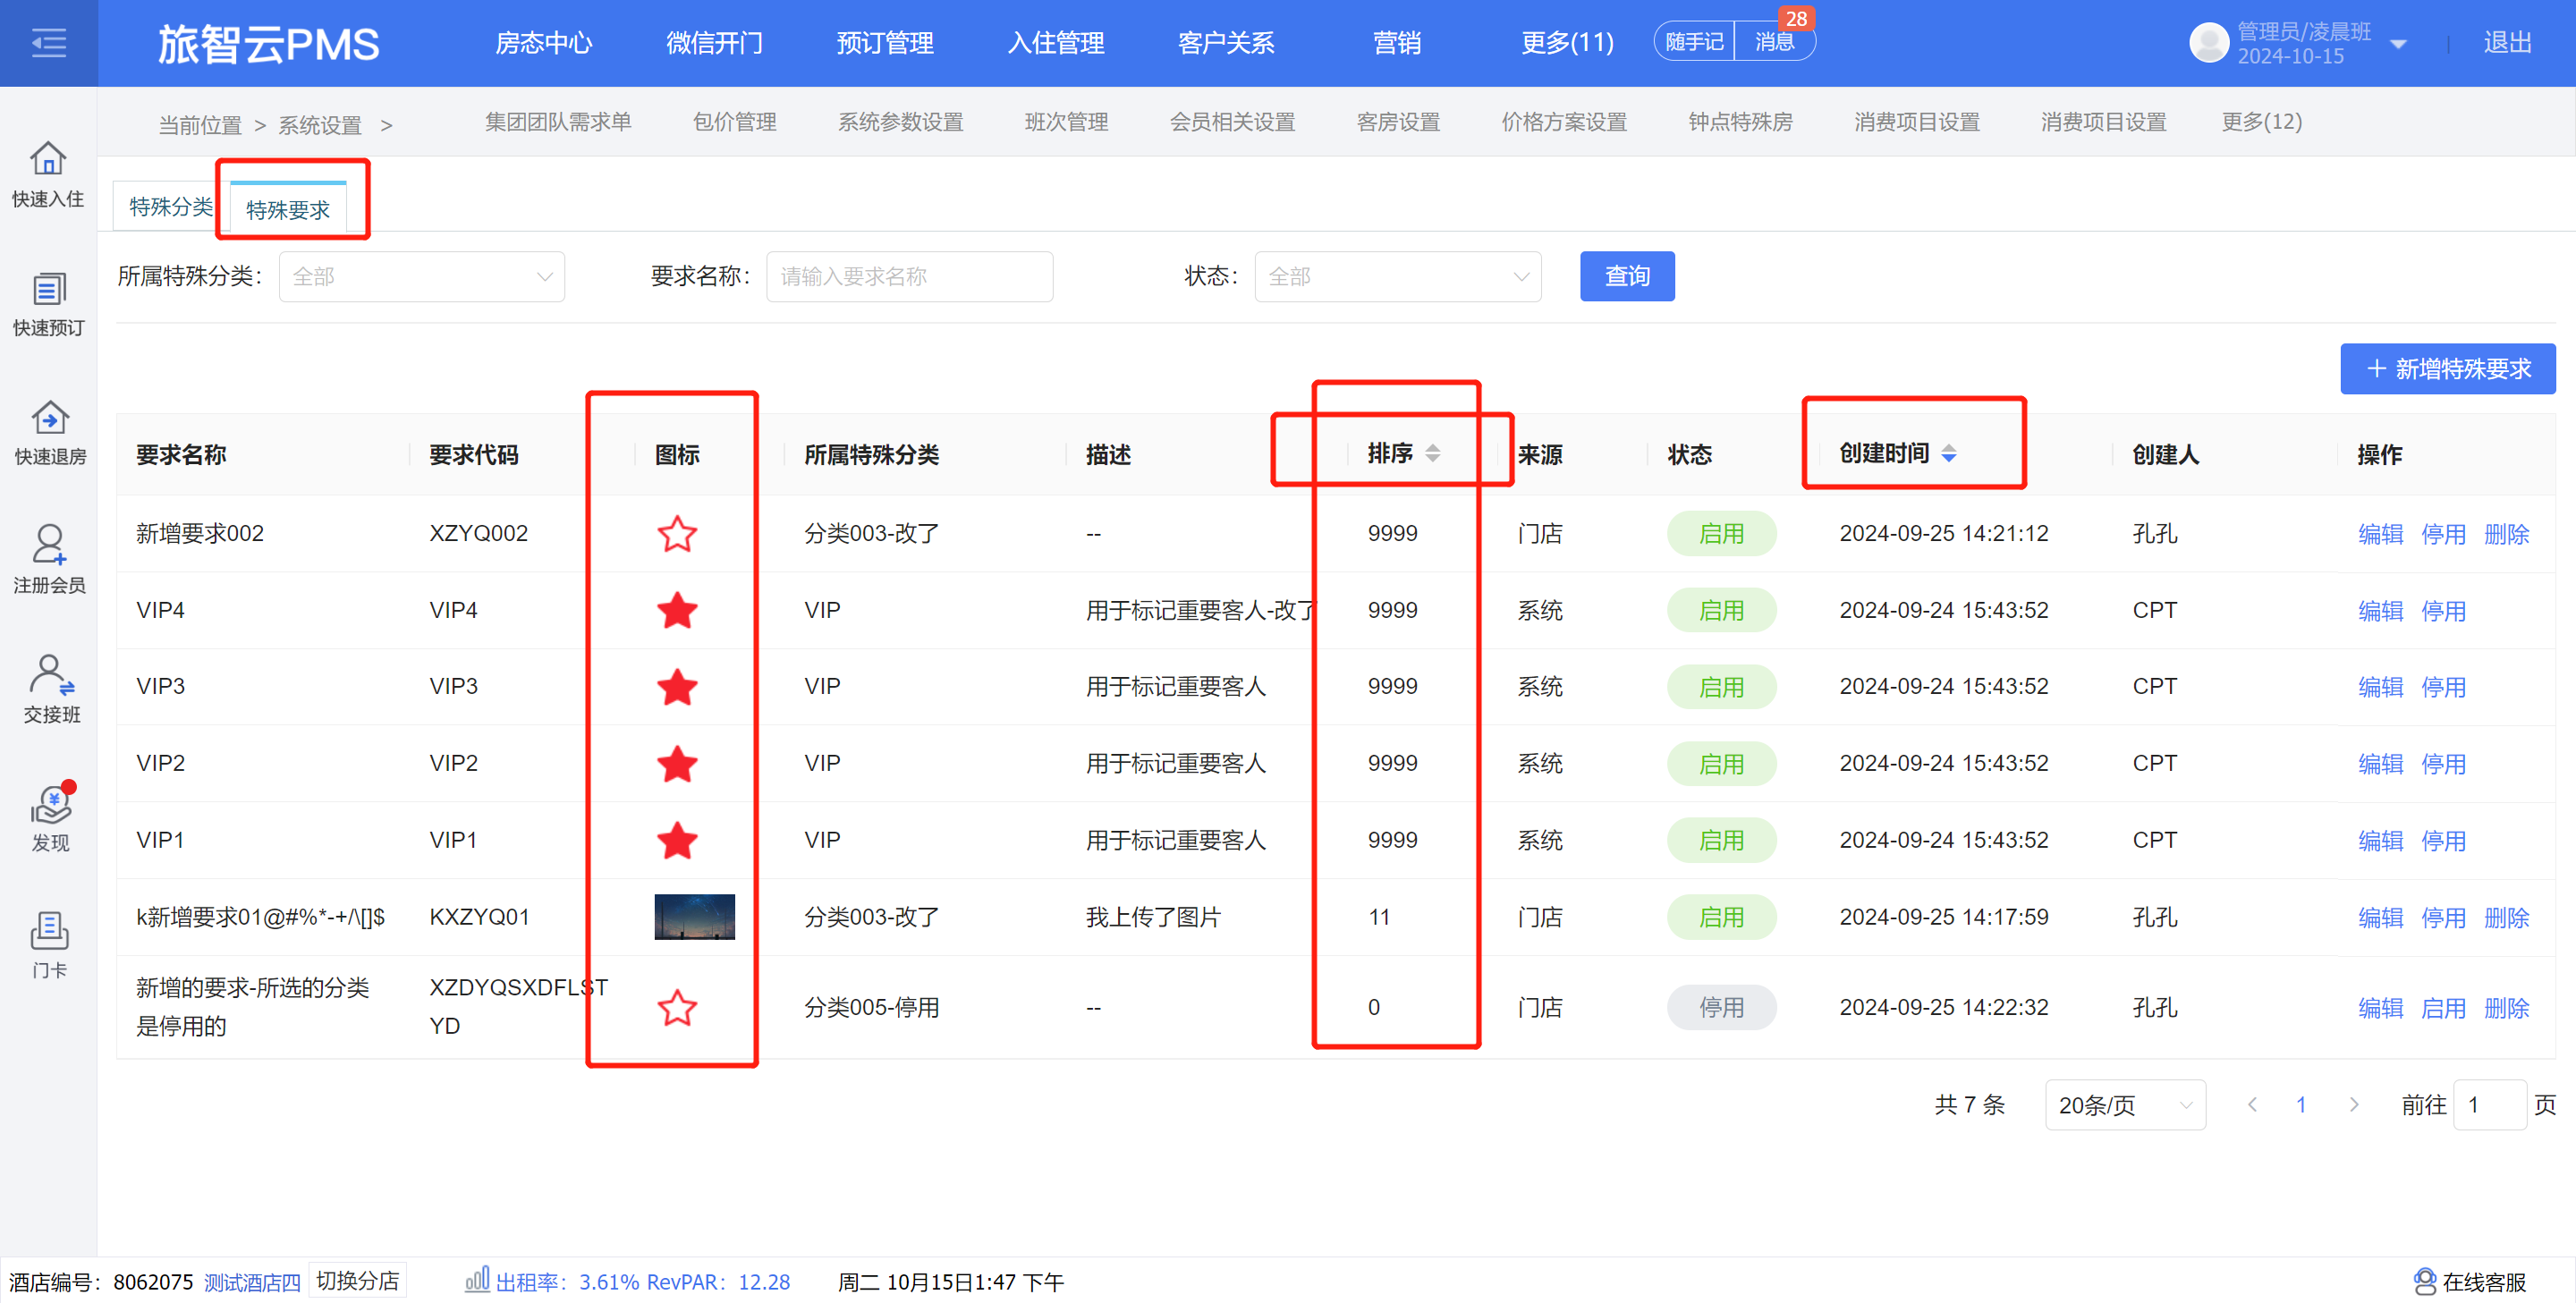Open 消息 messages with 28 badge
The height and width of the screenshot is (1303, 2576).
coord(1776,42)
